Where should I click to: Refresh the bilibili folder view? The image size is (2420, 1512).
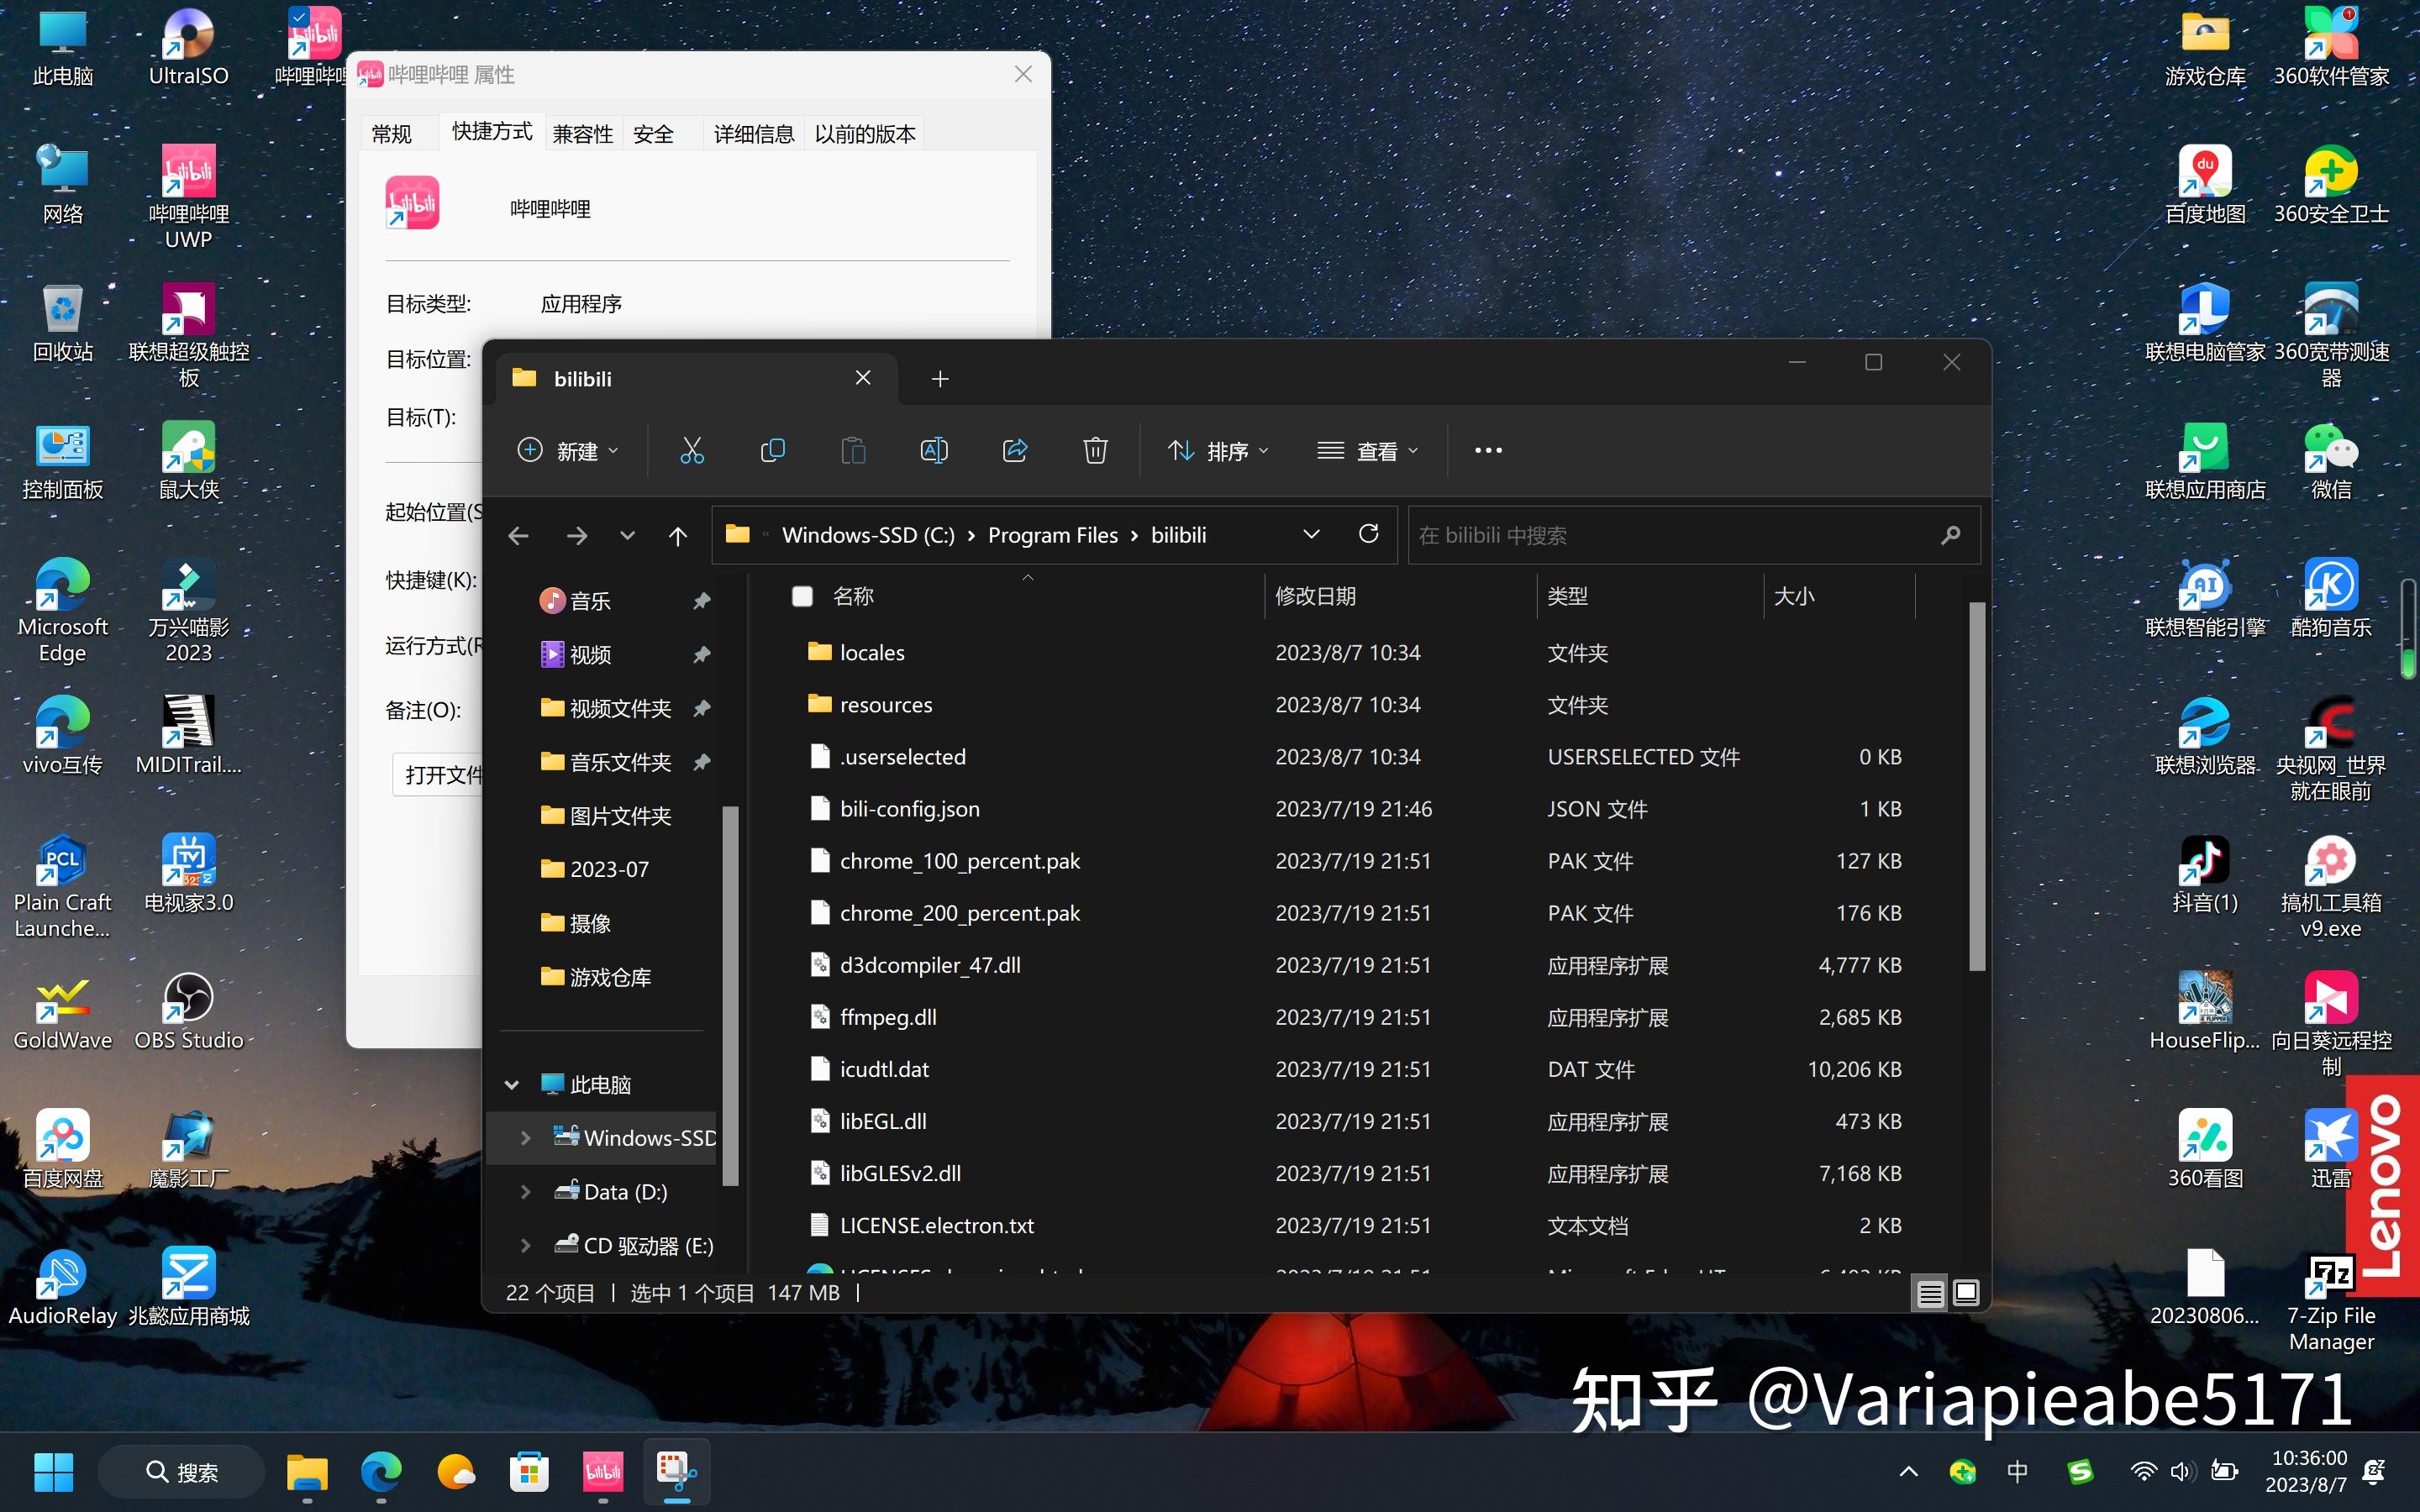click(1369, 534)
